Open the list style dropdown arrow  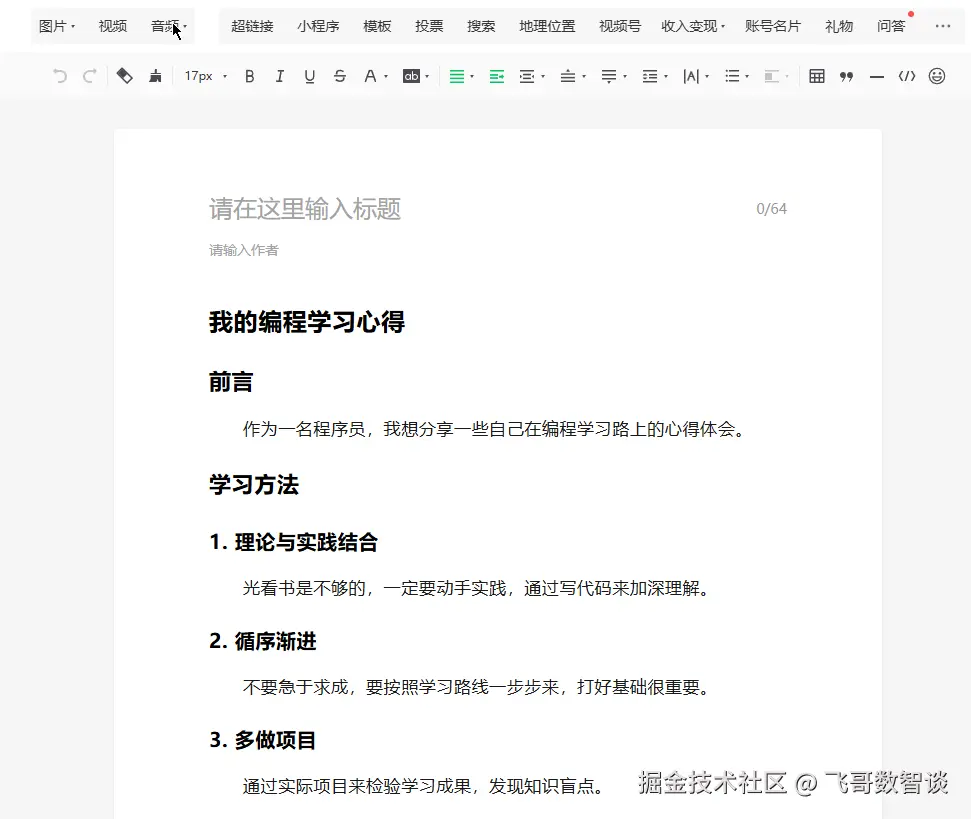[x=747, y=77]
